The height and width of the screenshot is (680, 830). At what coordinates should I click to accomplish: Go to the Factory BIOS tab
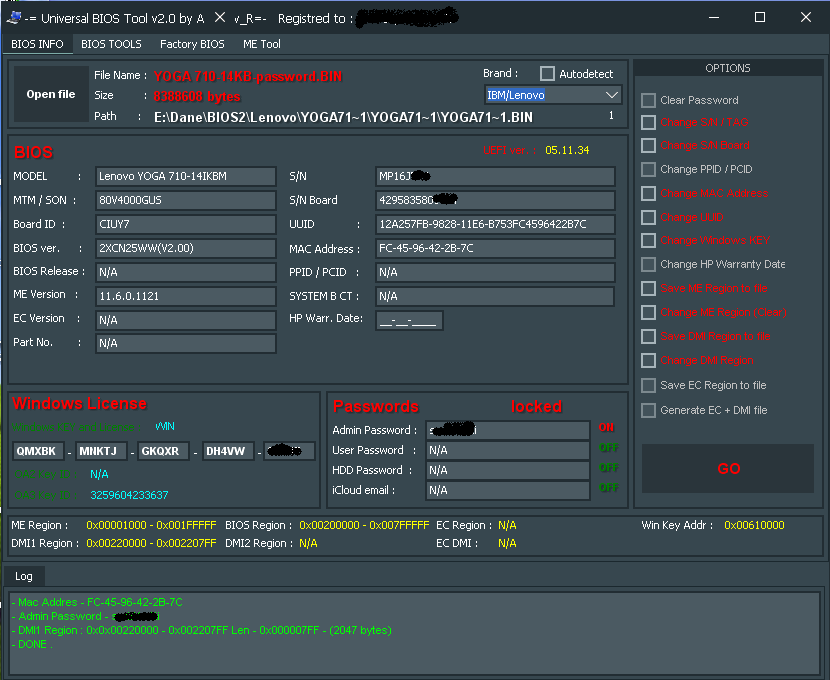(x=192, y=44)
